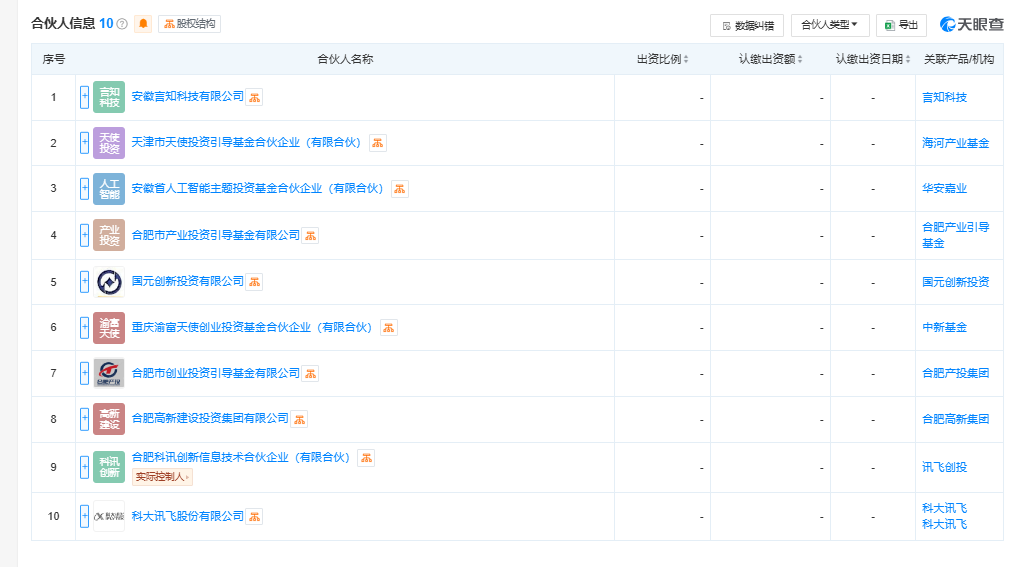Click equity chart icon beside 合肥市创业投资引导基金

311,373
